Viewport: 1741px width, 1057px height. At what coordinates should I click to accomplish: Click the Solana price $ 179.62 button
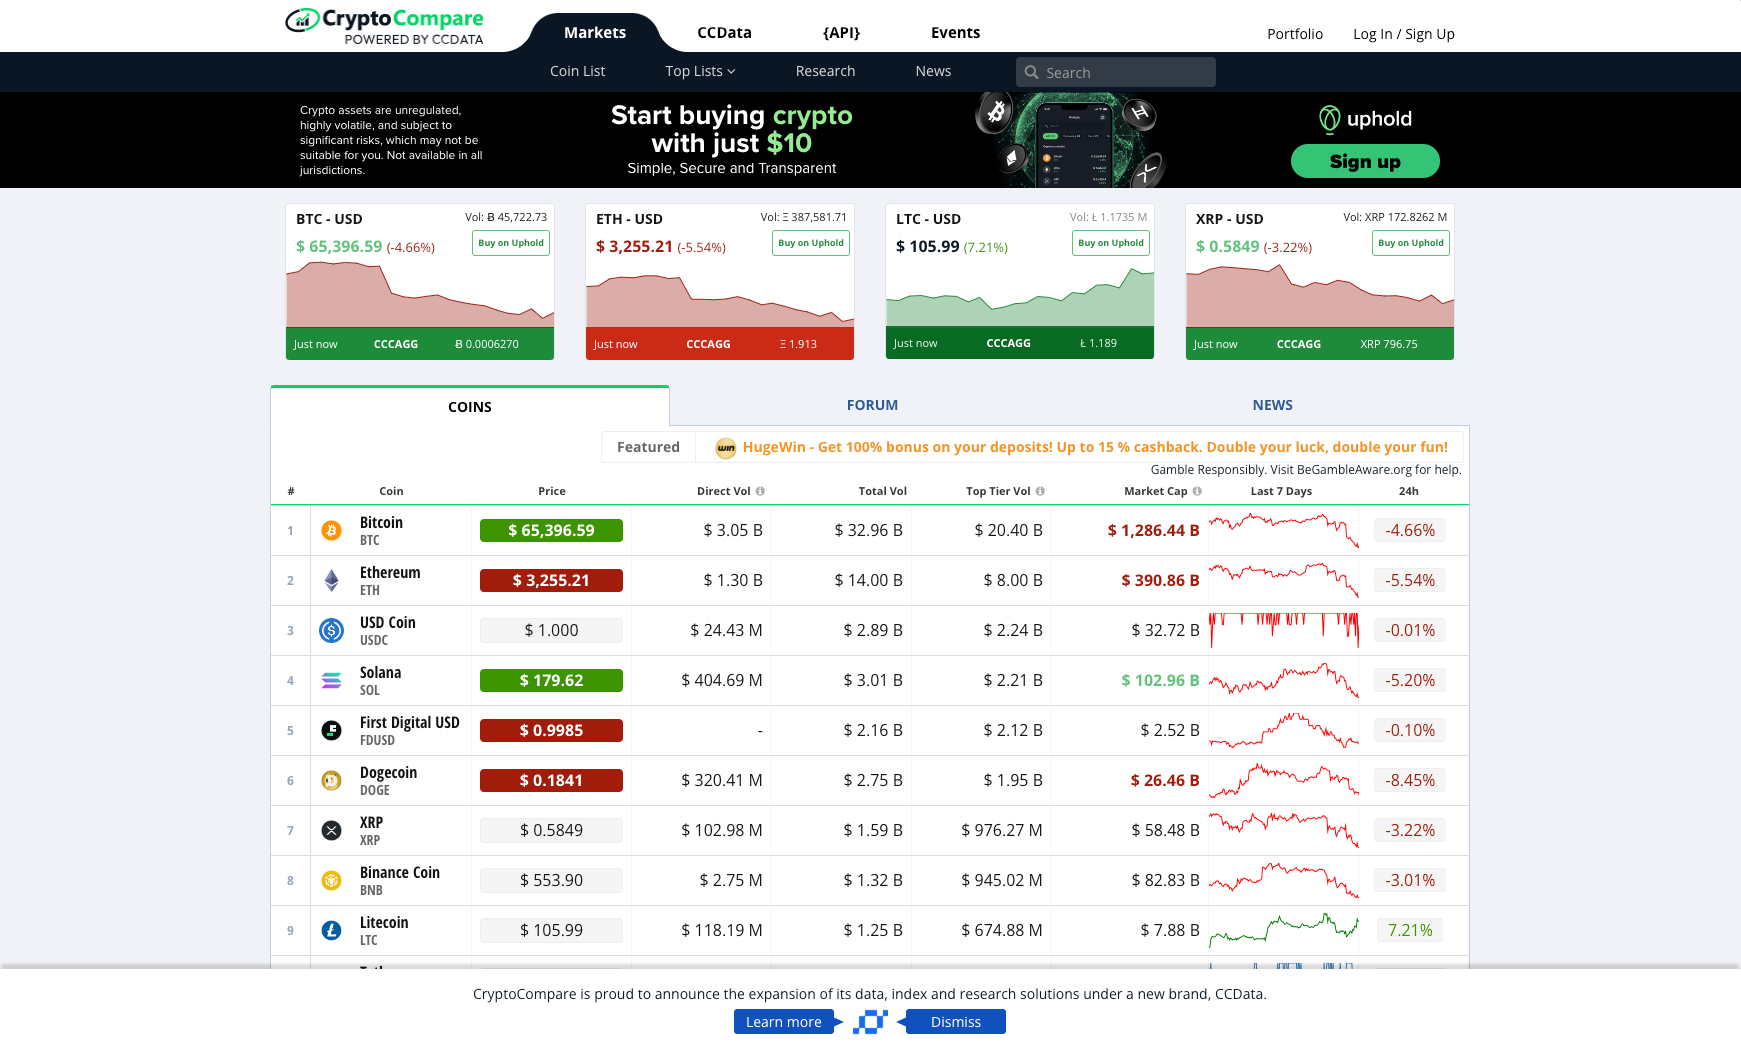click(551, 681)
